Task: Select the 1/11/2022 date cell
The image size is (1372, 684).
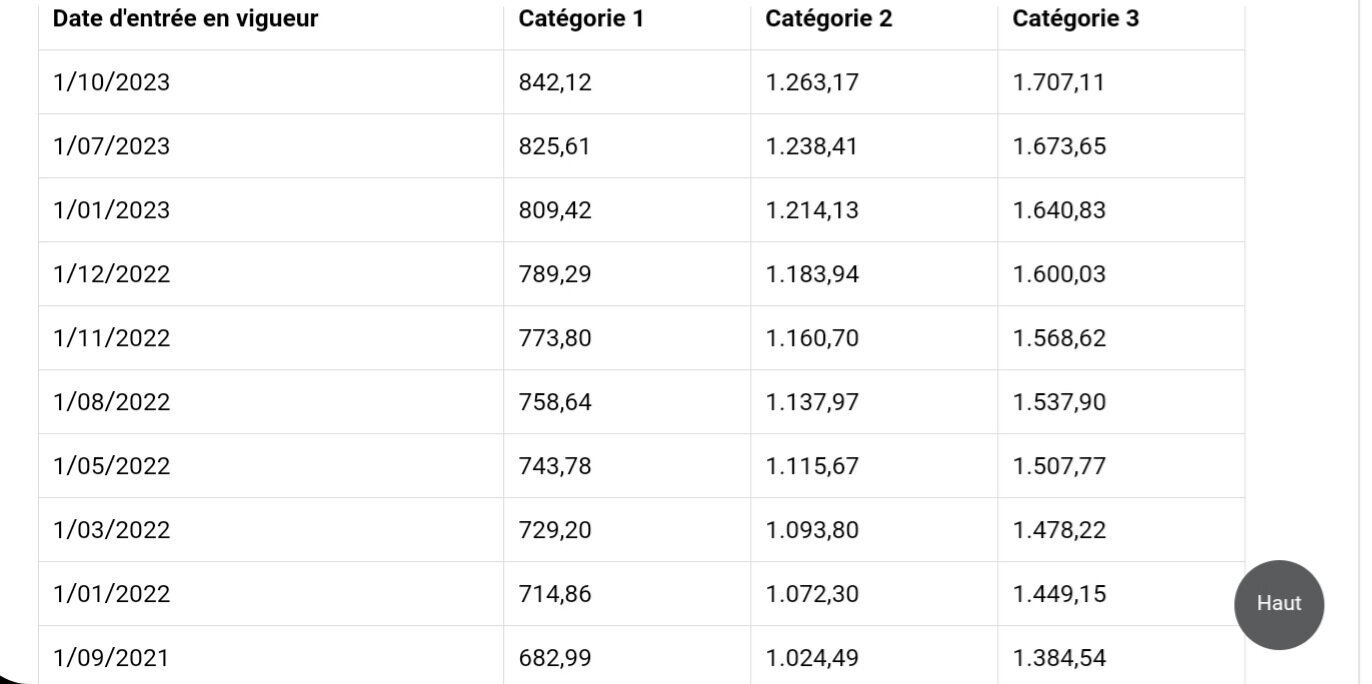Action: [x=111, y=338]
